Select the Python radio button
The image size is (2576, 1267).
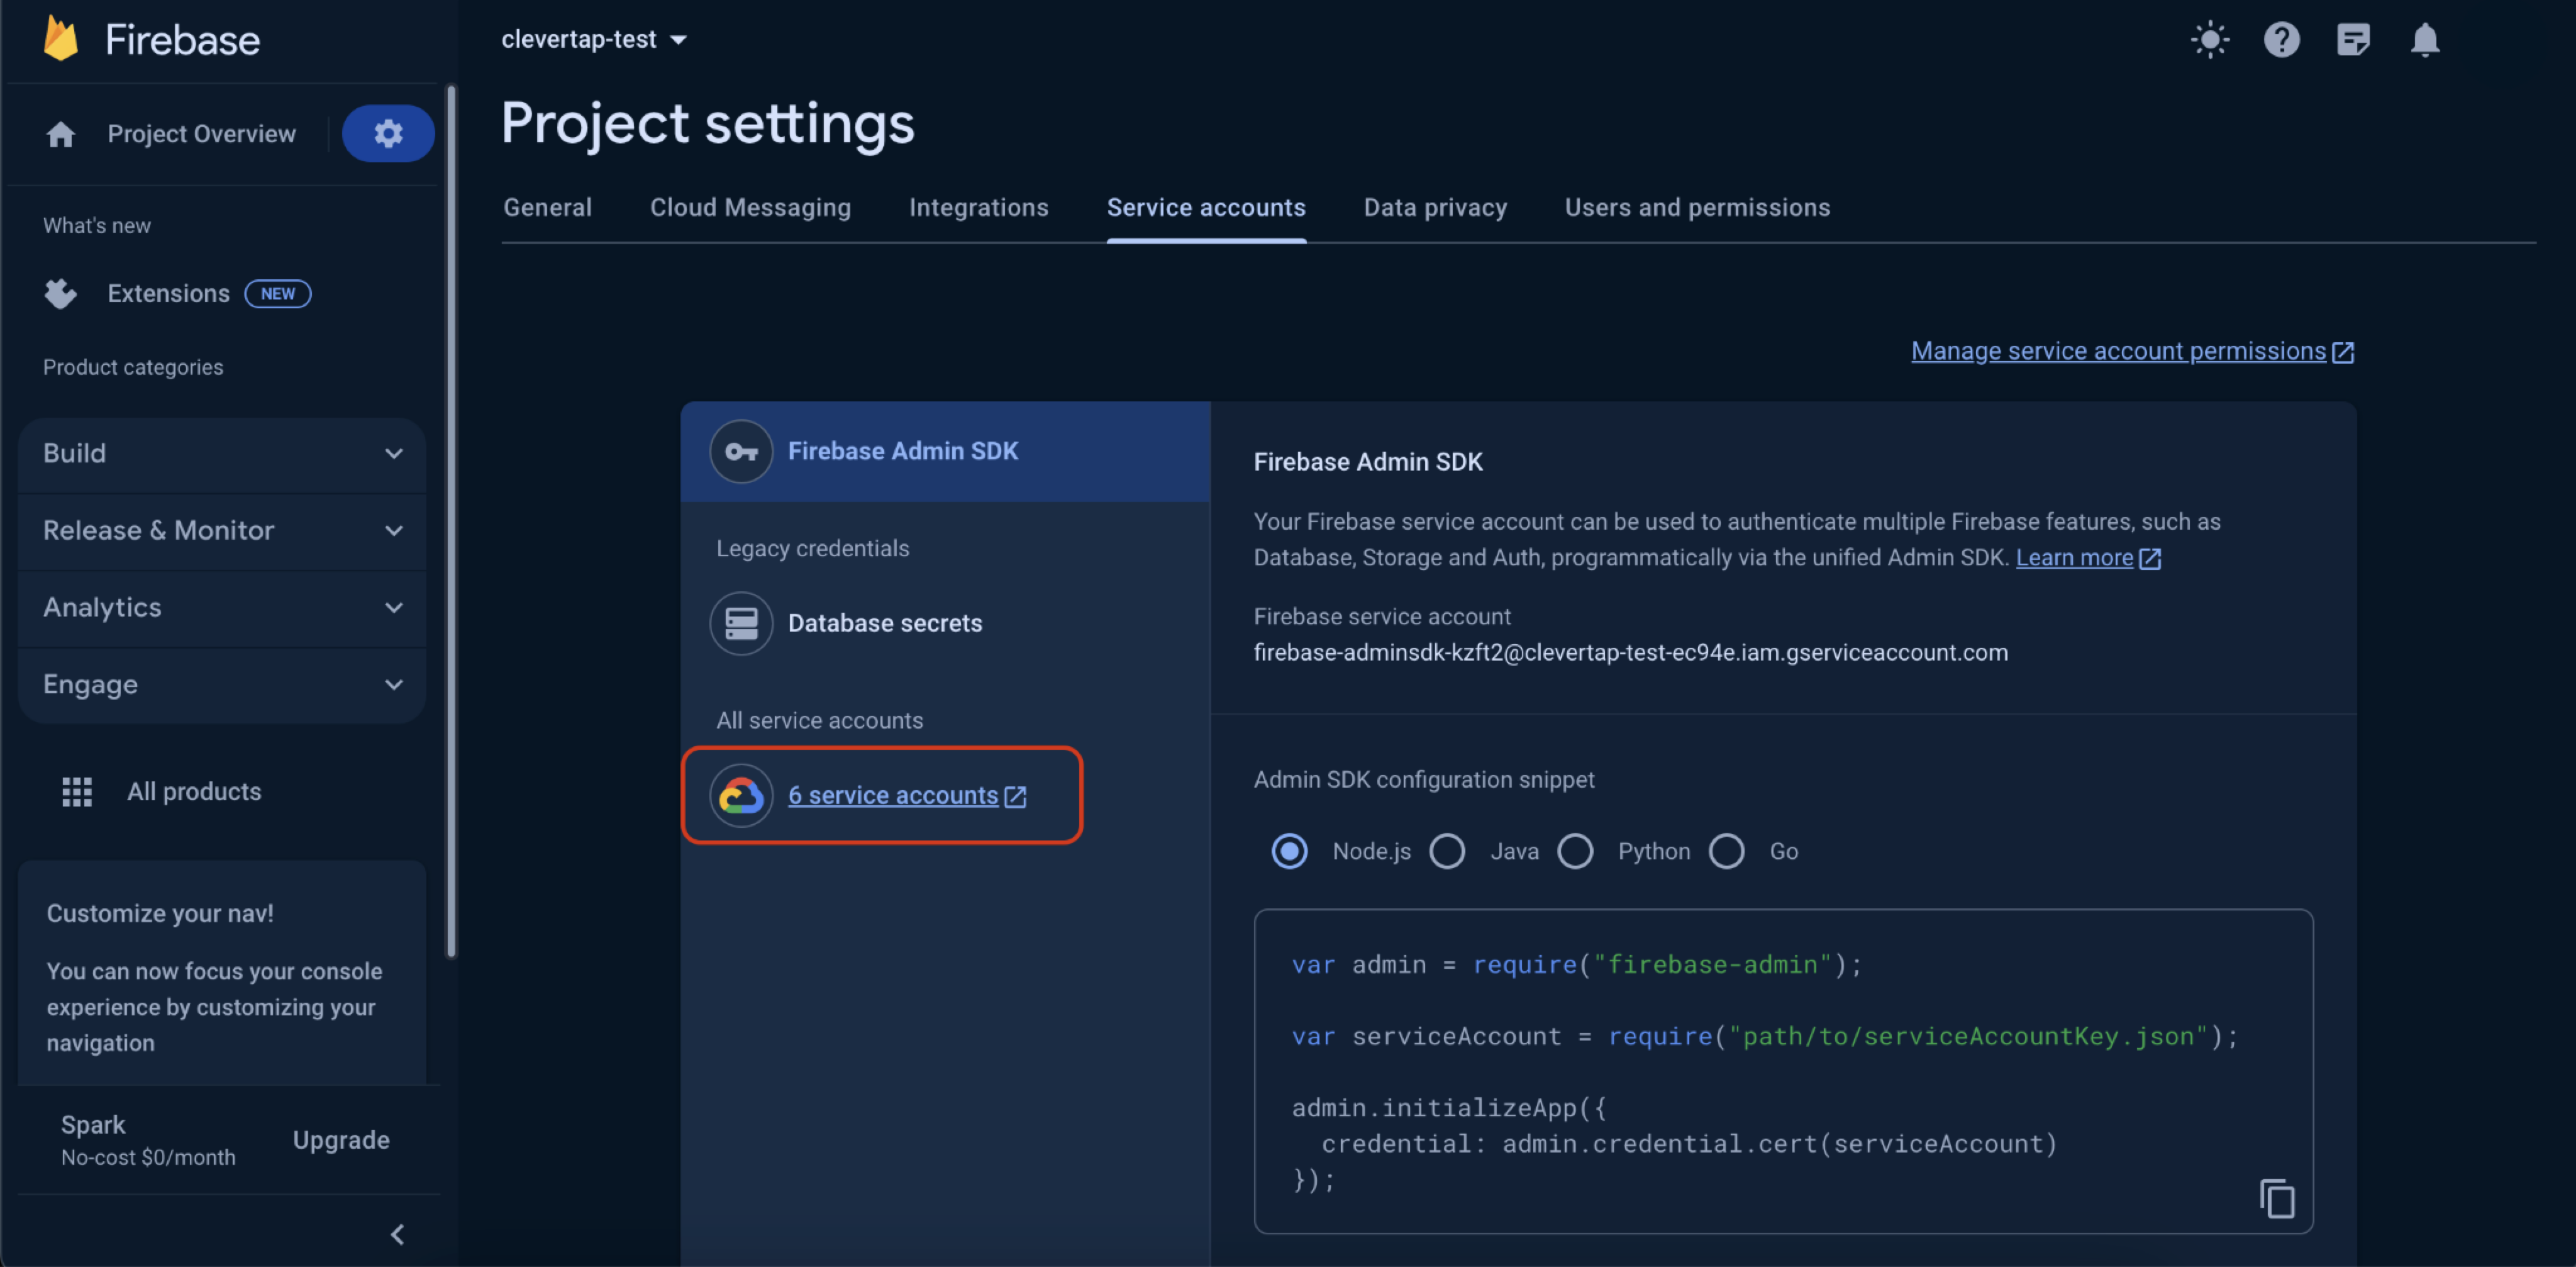click(1575, 851)
